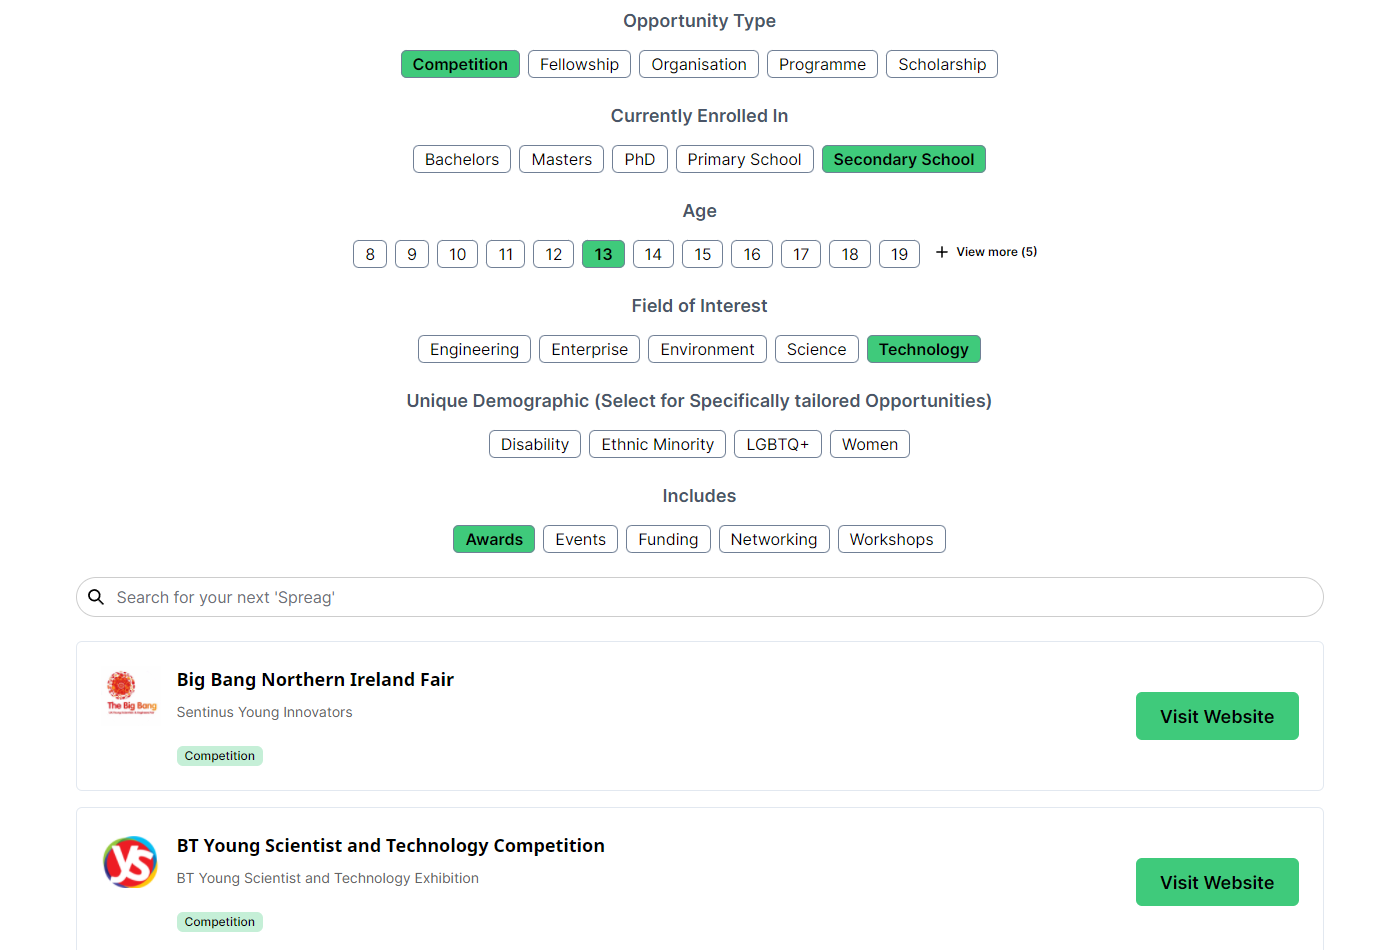Screen dimensions: 1386x950
Task: Open BT Young Scientist and Technology Competition title
Action: coord(390,846)
